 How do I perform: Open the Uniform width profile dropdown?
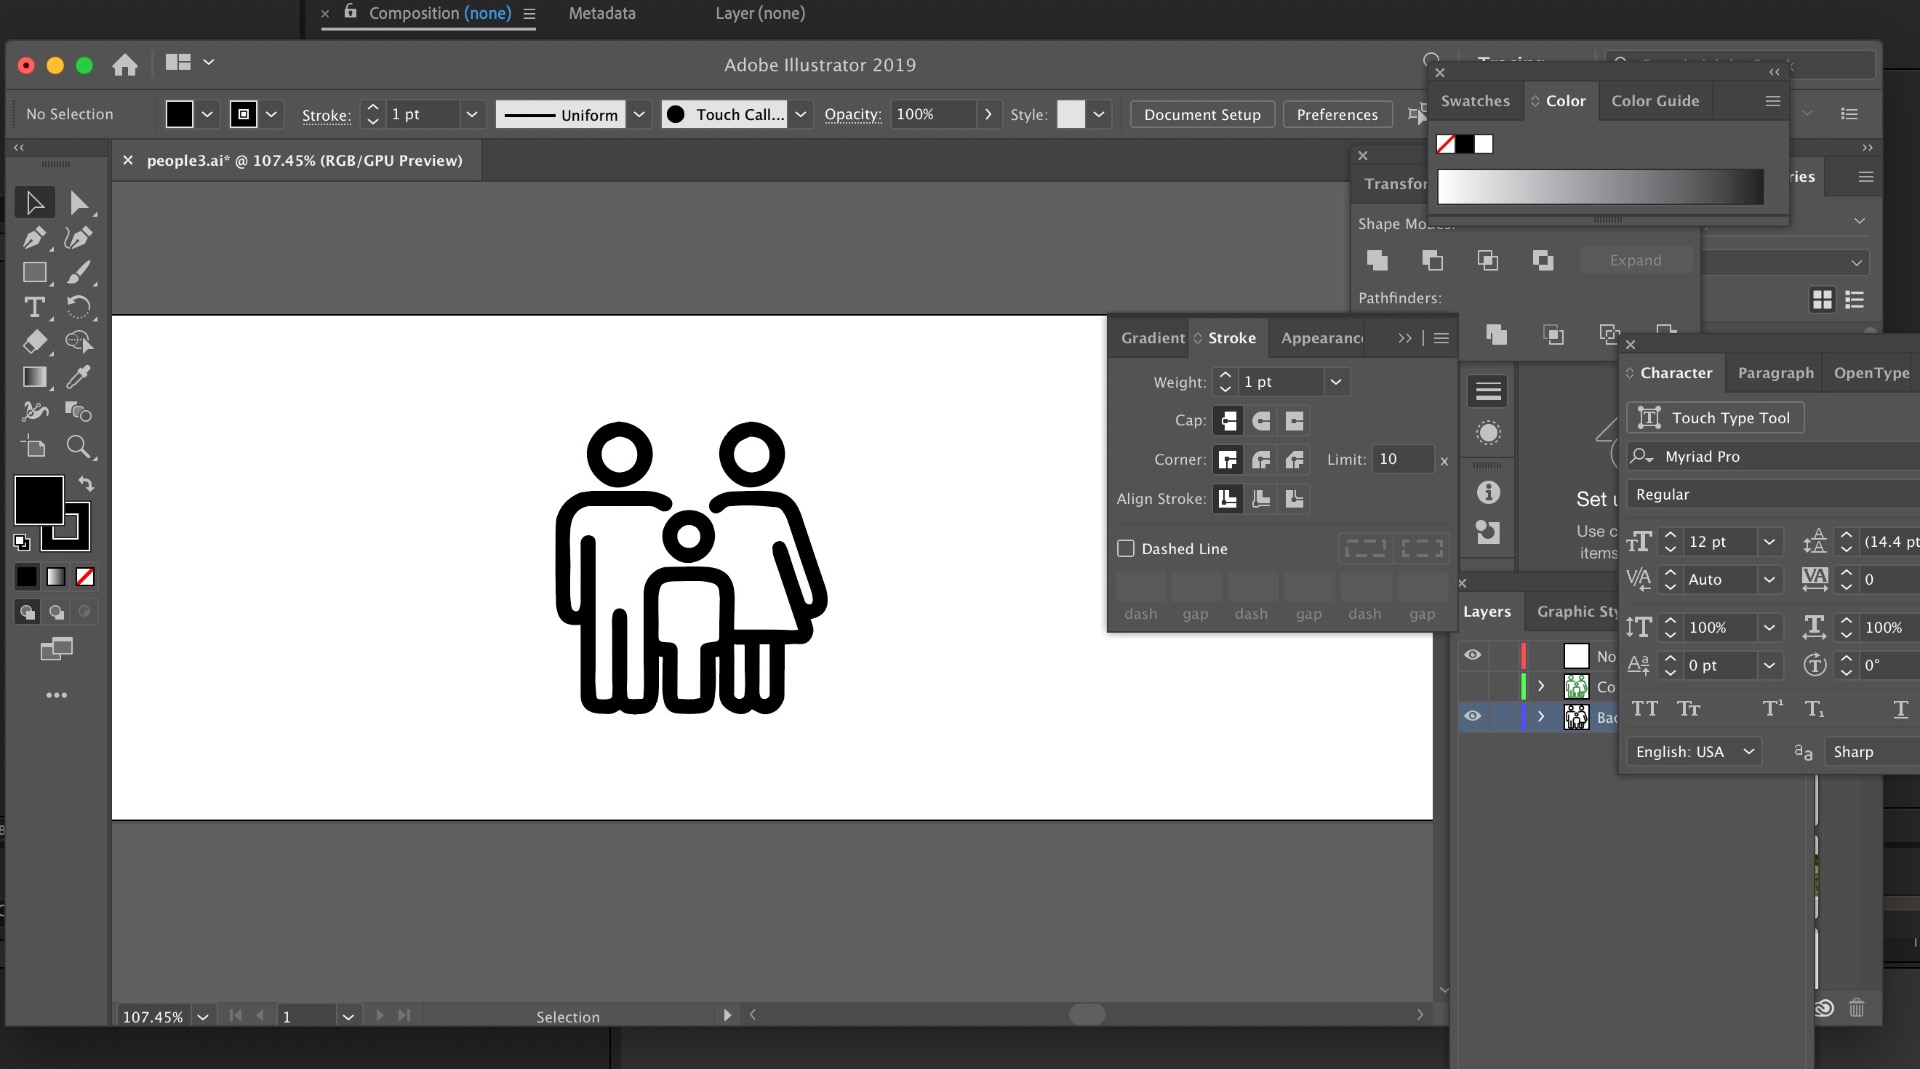coord(639,114)
